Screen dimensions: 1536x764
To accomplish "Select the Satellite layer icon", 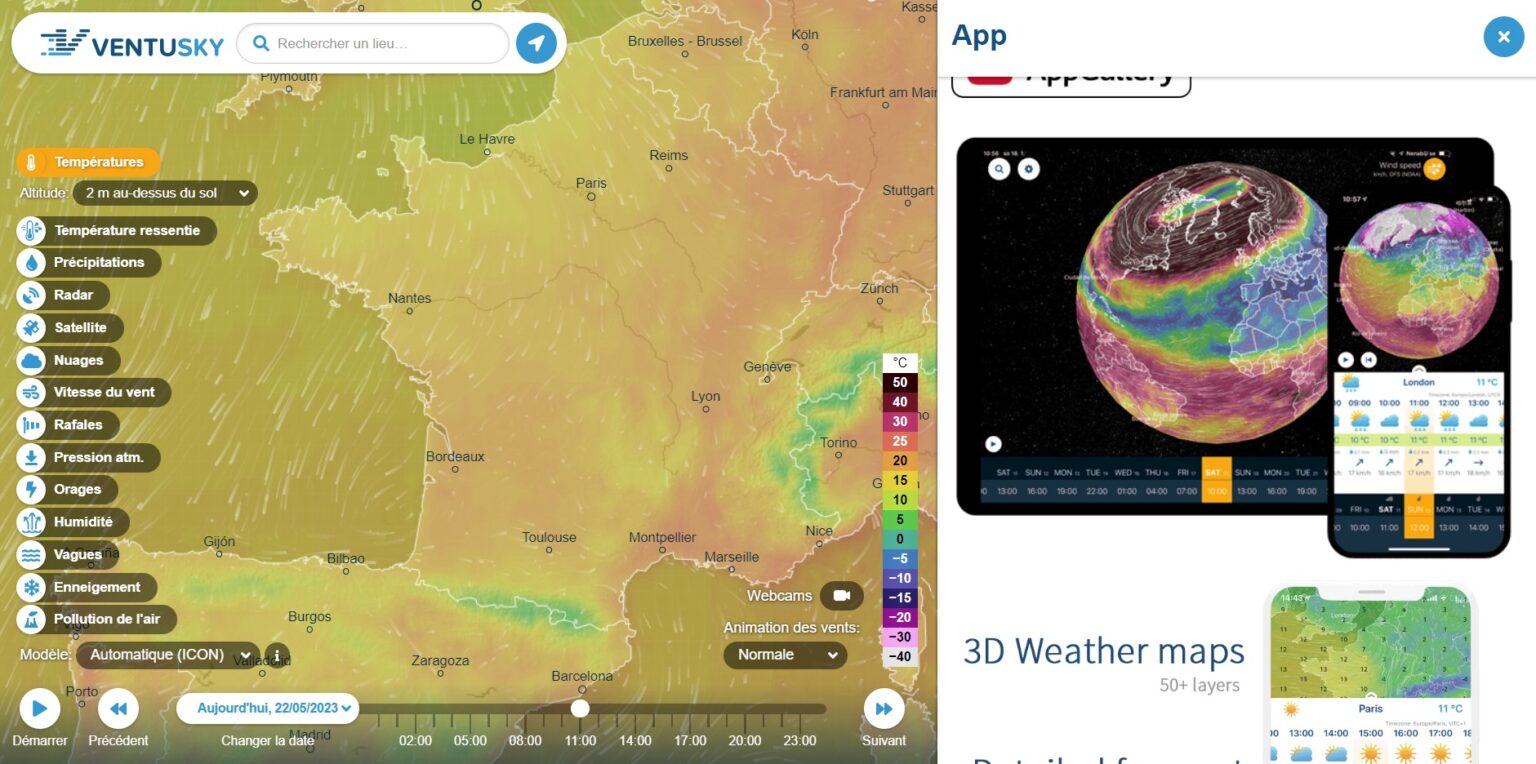I will [x=32, y=328].
